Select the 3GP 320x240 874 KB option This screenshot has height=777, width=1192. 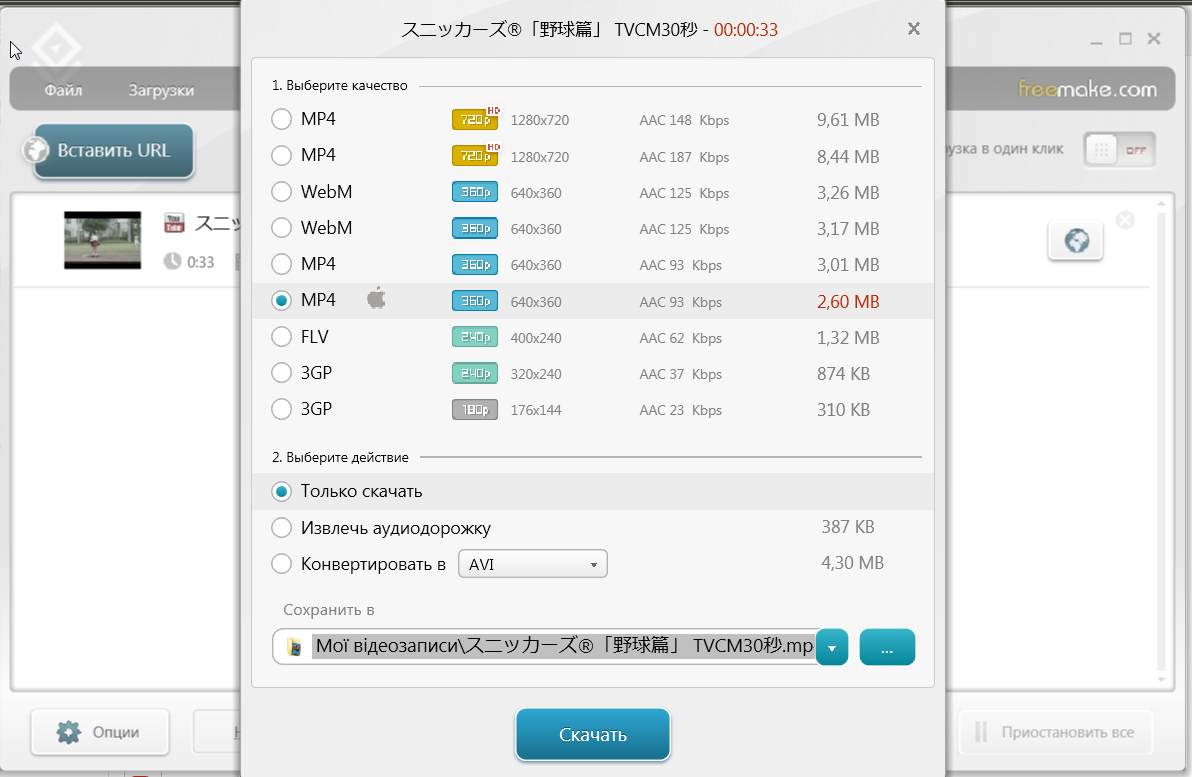281,373
